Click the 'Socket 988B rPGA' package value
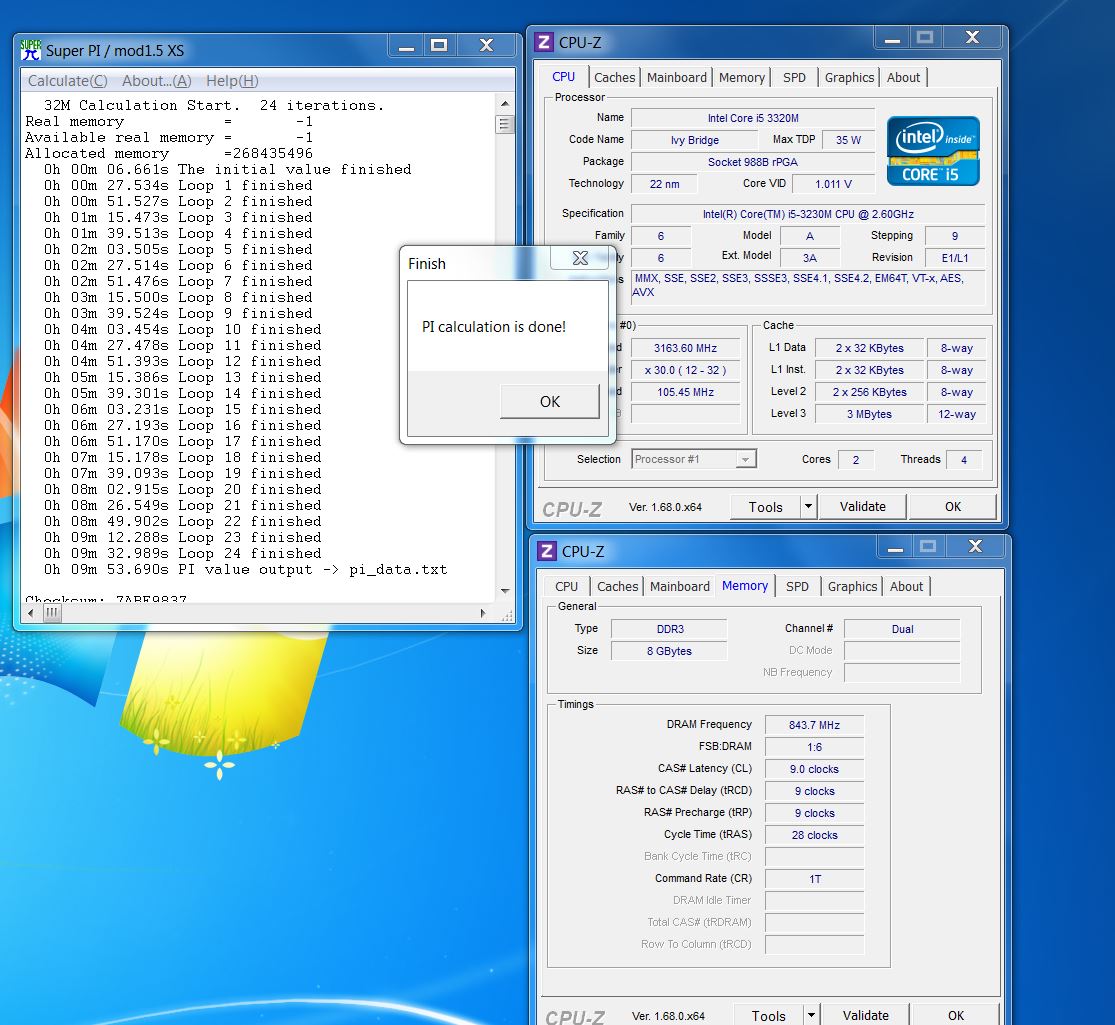 click(x=752, y=162)
